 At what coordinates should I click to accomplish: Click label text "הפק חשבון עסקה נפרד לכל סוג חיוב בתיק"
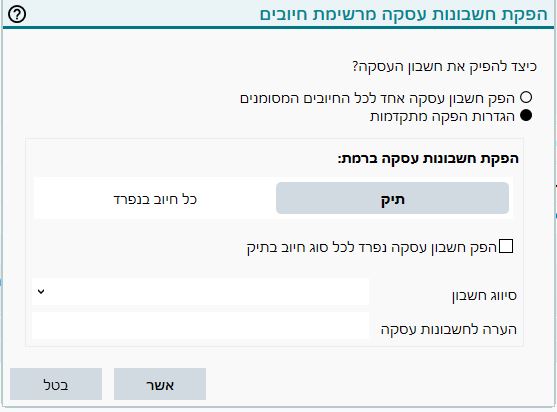(x=372, y=248)
